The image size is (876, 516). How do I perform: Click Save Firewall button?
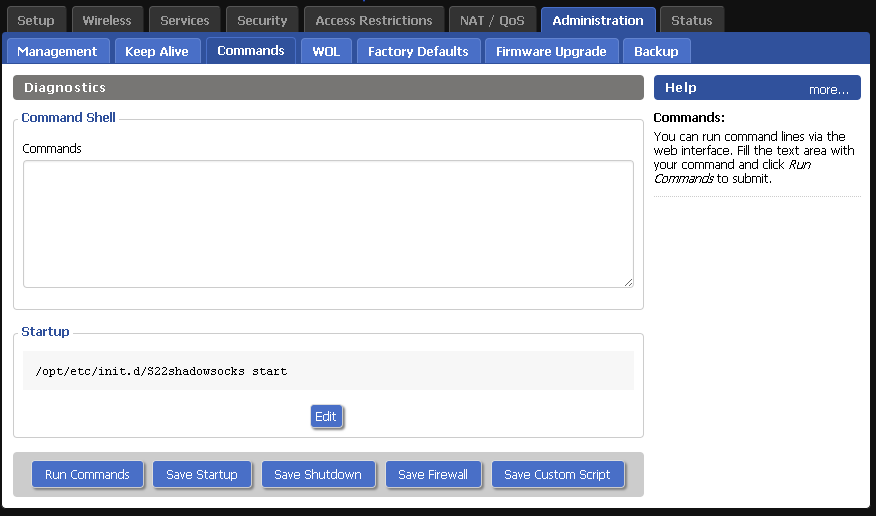432,474
